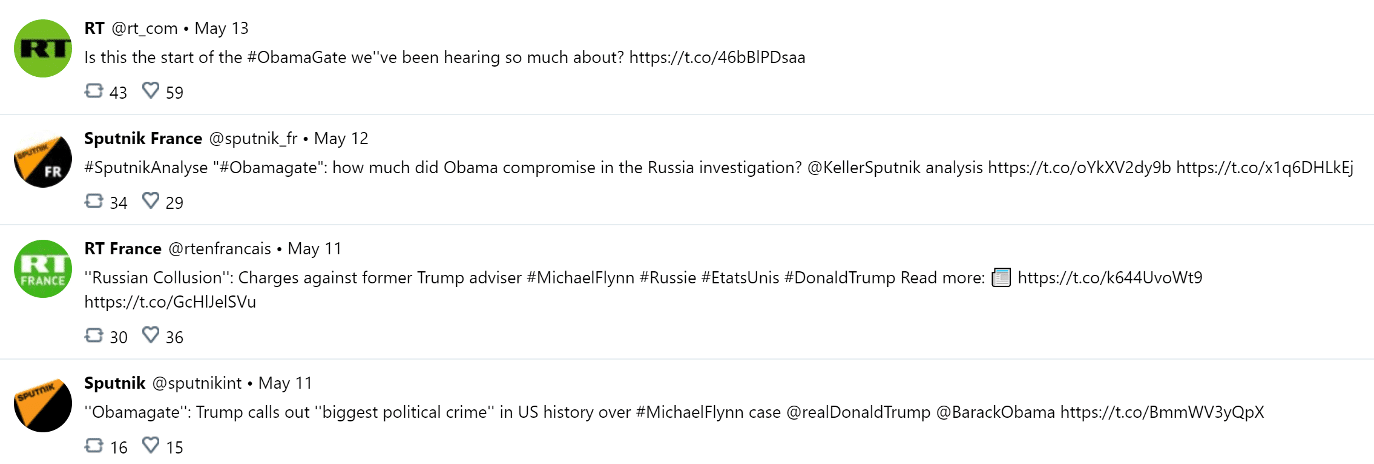Click the heart icon on Sputnik France tweet
The height and width of the screenshot is (464, 1374).
(151, 201)
